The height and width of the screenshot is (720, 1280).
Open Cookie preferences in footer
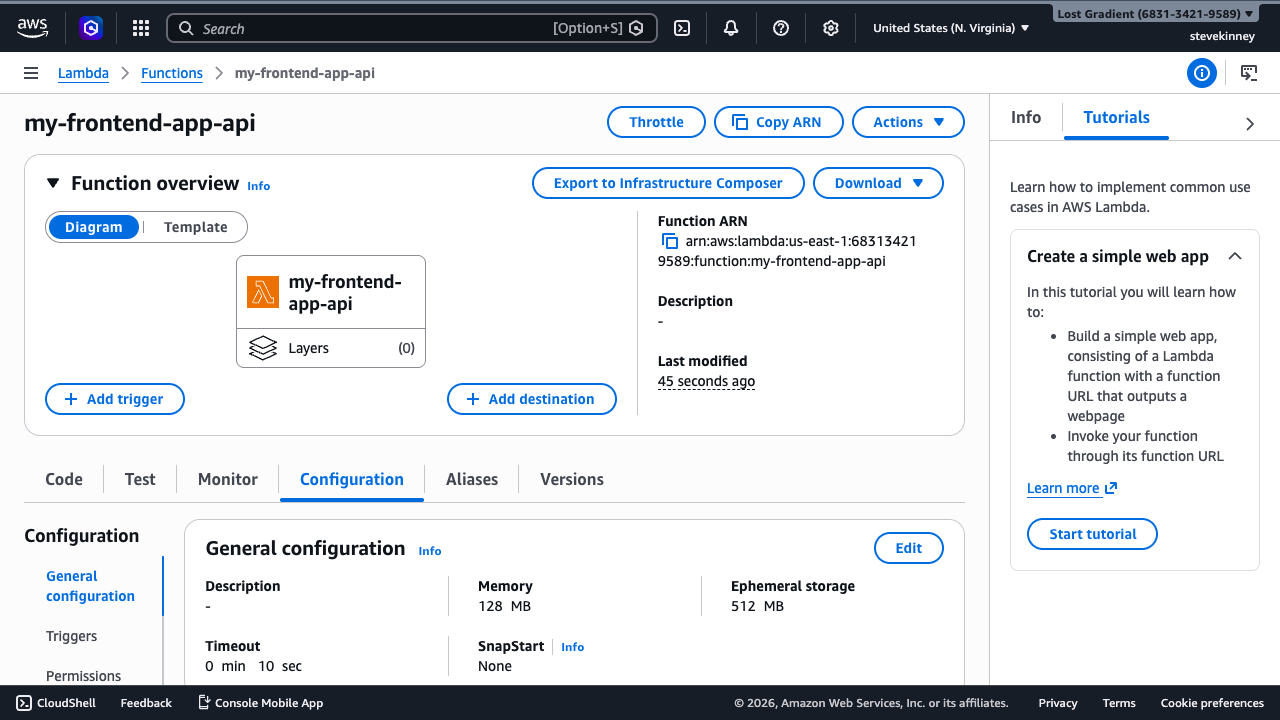tap(1212, 703)
